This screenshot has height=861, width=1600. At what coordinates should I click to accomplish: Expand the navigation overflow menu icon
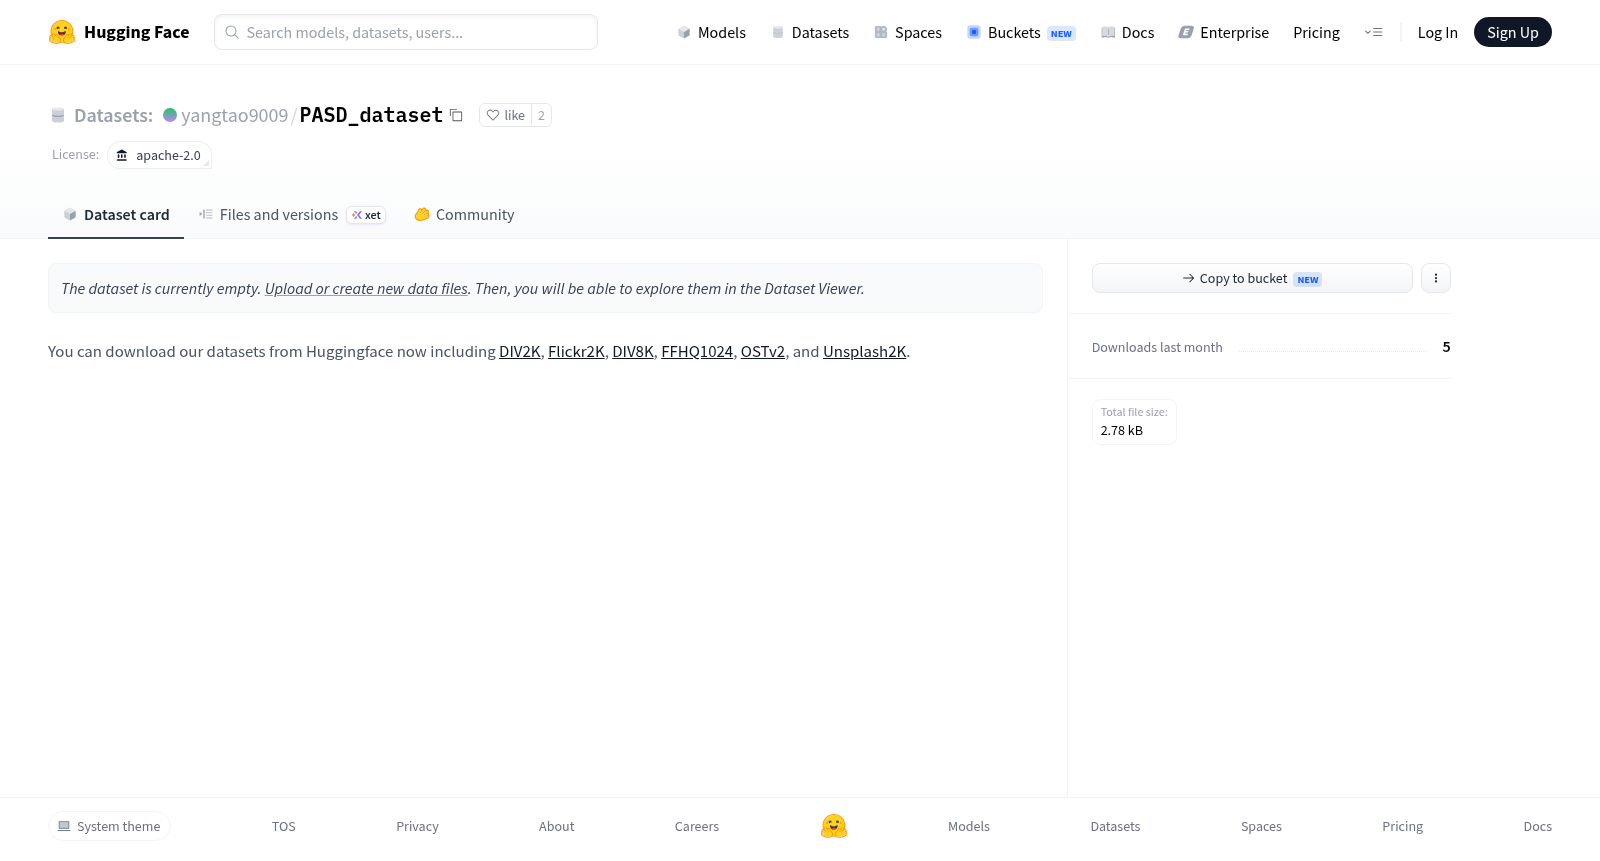(x=1373, y=32)
